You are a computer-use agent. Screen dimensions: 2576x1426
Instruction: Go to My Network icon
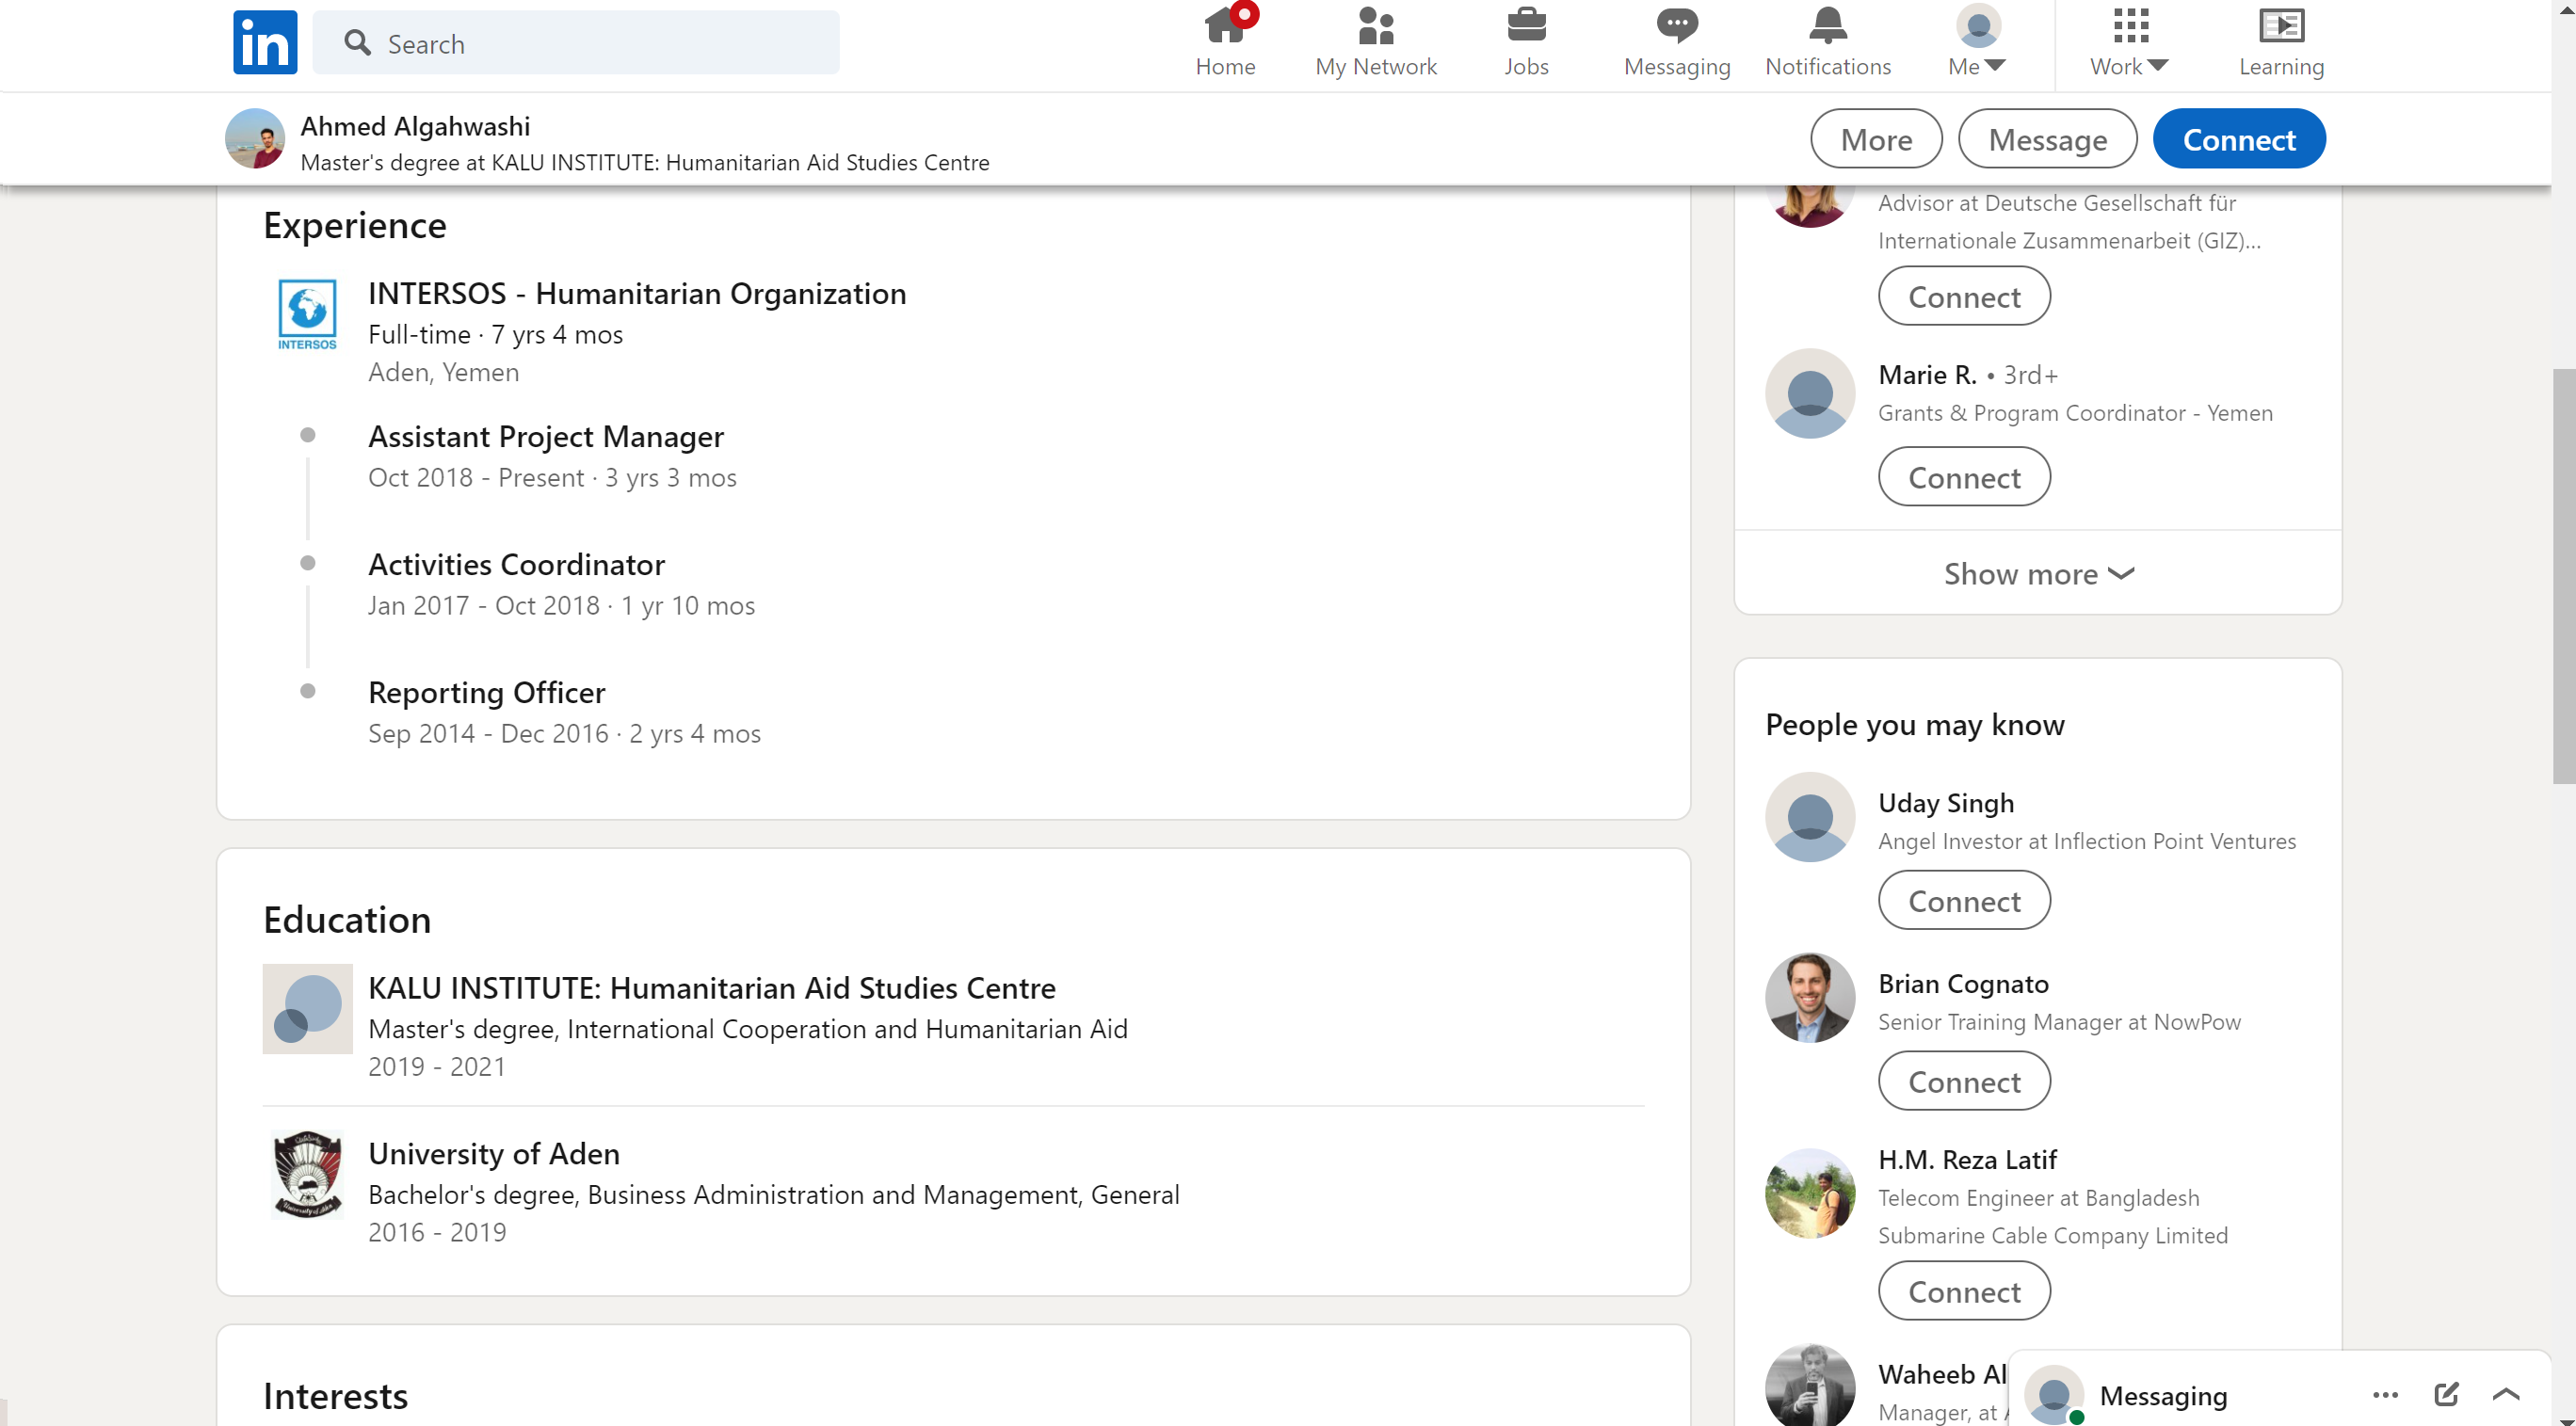pyautogui.click(x=1376, y=28)
